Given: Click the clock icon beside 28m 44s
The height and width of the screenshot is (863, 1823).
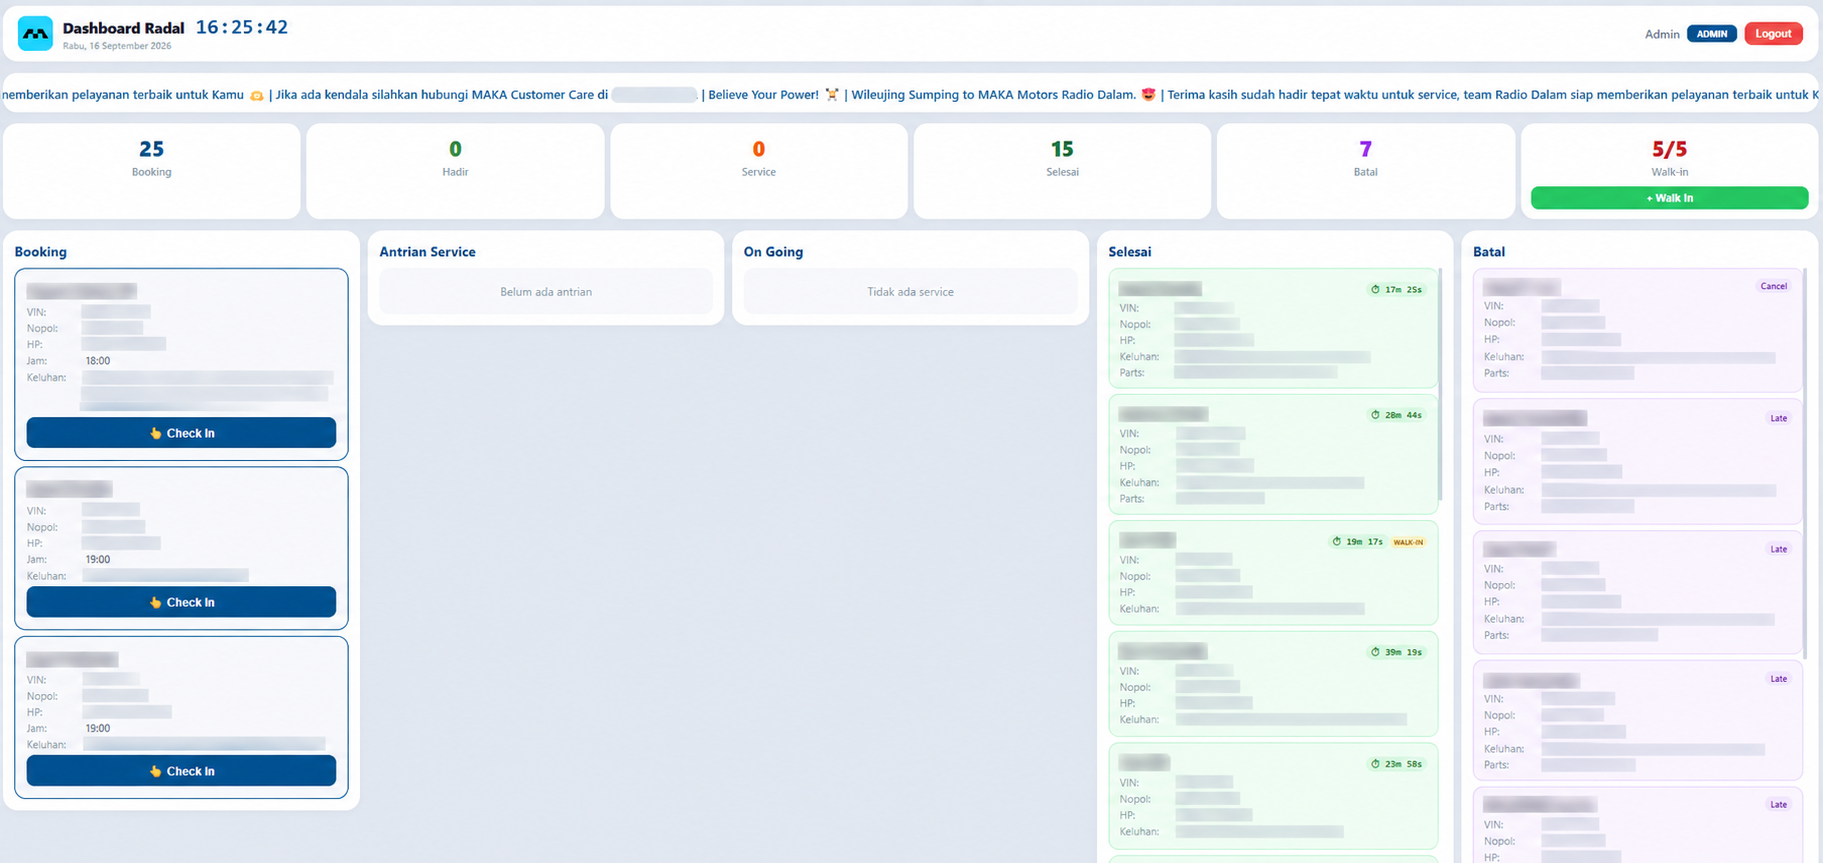Looking at the screenshot, I should tap(1375, 415).
